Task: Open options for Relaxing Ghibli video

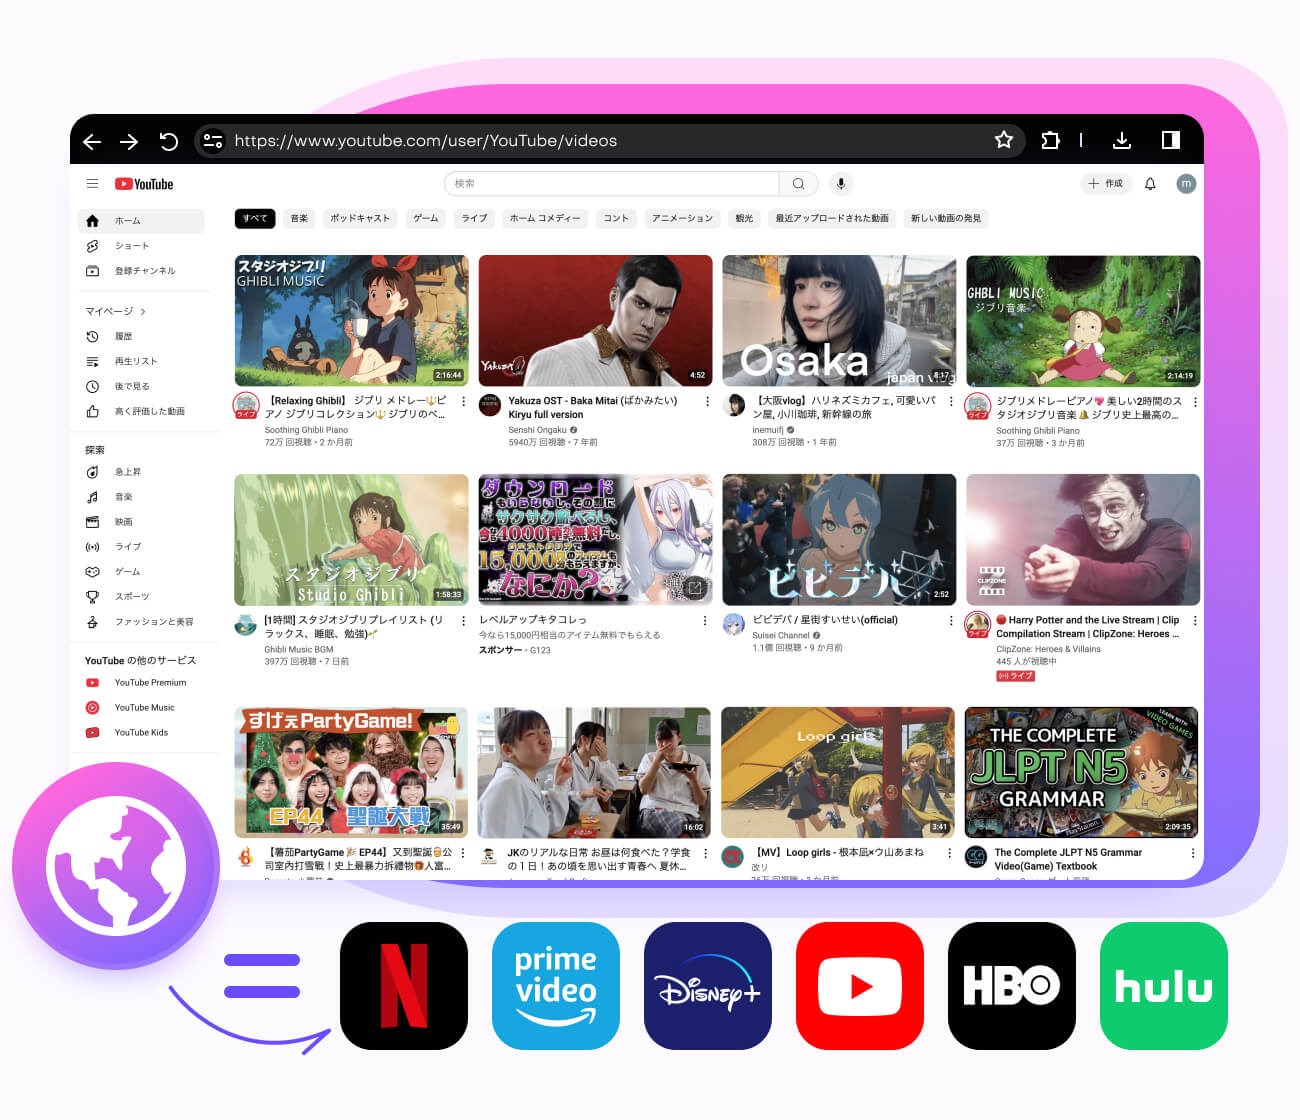Action: pyautogui.click(x=463, y=401)
